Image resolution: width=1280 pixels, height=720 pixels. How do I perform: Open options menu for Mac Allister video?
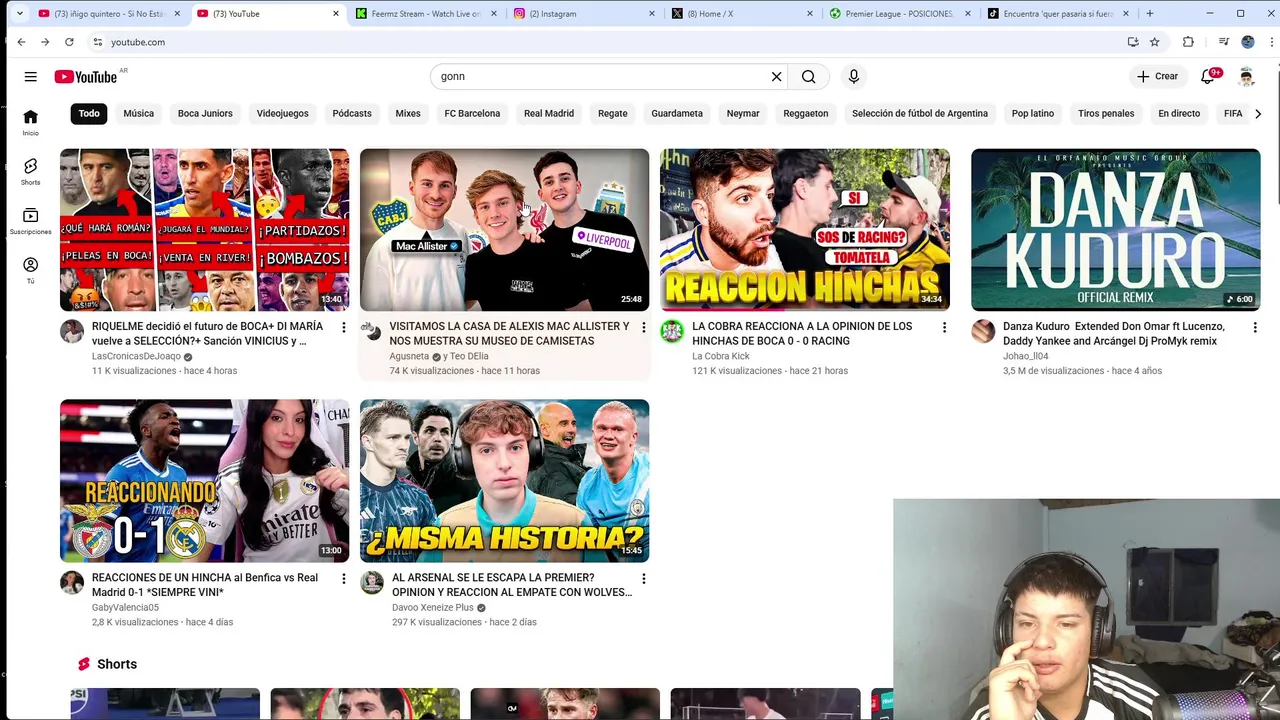(643, 327)
